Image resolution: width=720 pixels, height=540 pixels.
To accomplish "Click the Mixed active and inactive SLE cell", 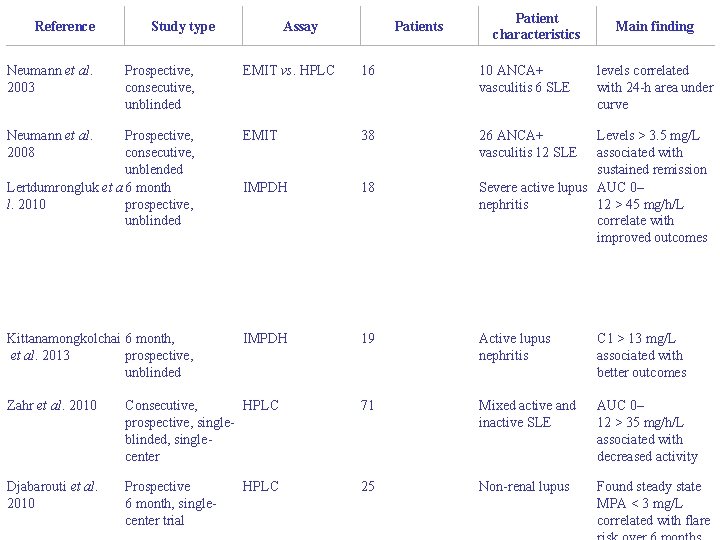I will pyautogui.click(x=527, y=414).
